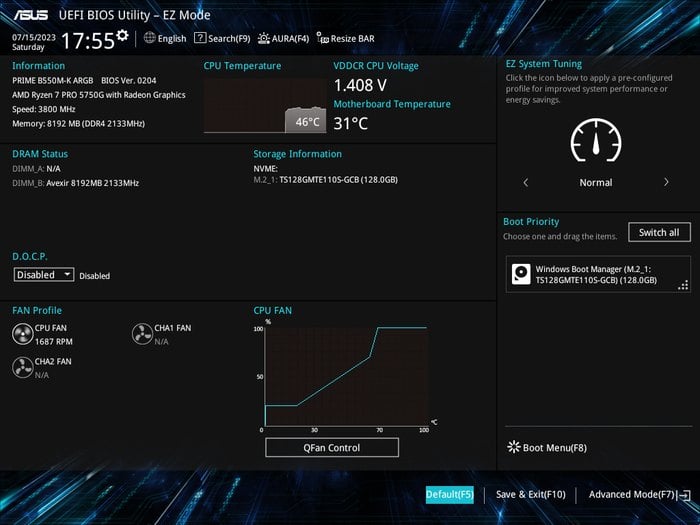Click the 1687 RPM CPU fan speed

pos(54,342)
